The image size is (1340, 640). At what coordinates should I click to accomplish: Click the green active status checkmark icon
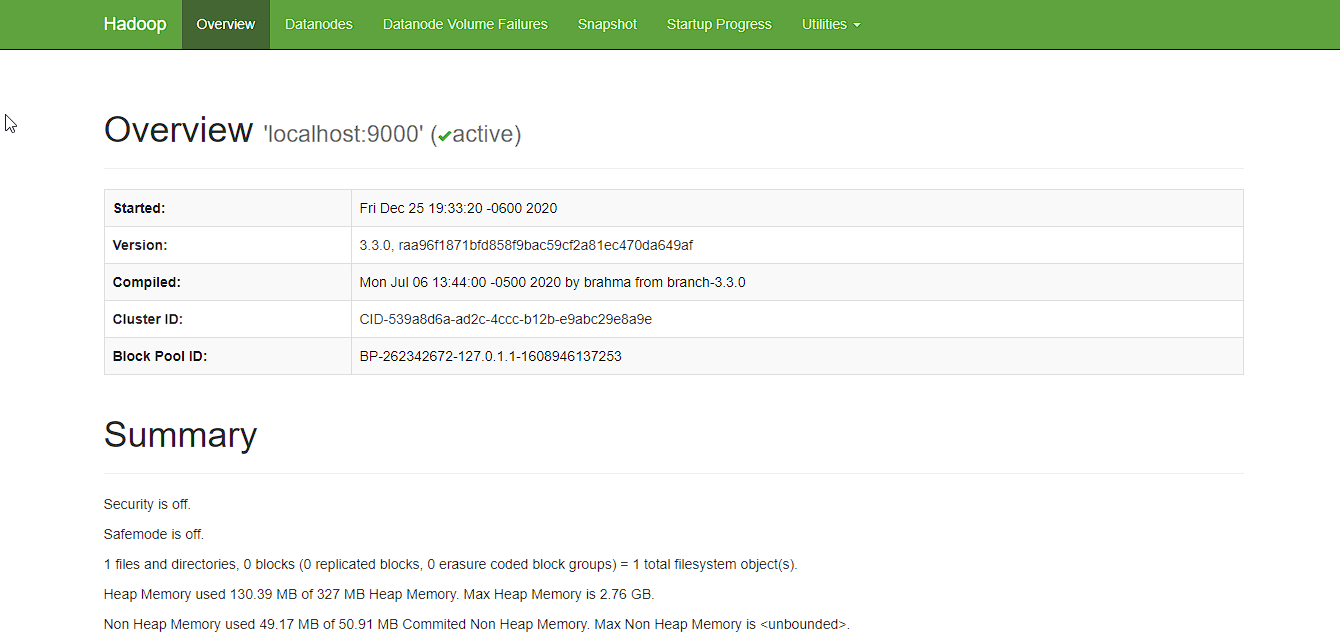[x=444, y=135]
